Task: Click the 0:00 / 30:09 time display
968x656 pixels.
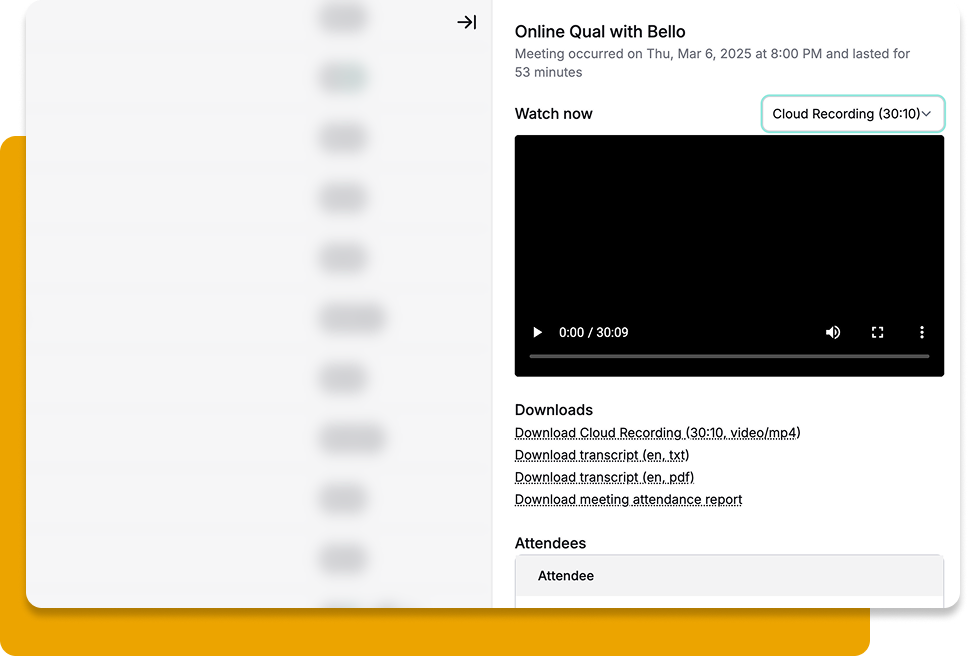Action: [x=593, y=333]
